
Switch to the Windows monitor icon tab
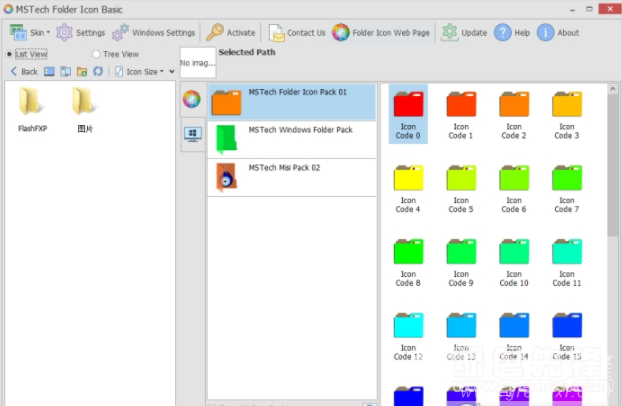click(193, 135)
